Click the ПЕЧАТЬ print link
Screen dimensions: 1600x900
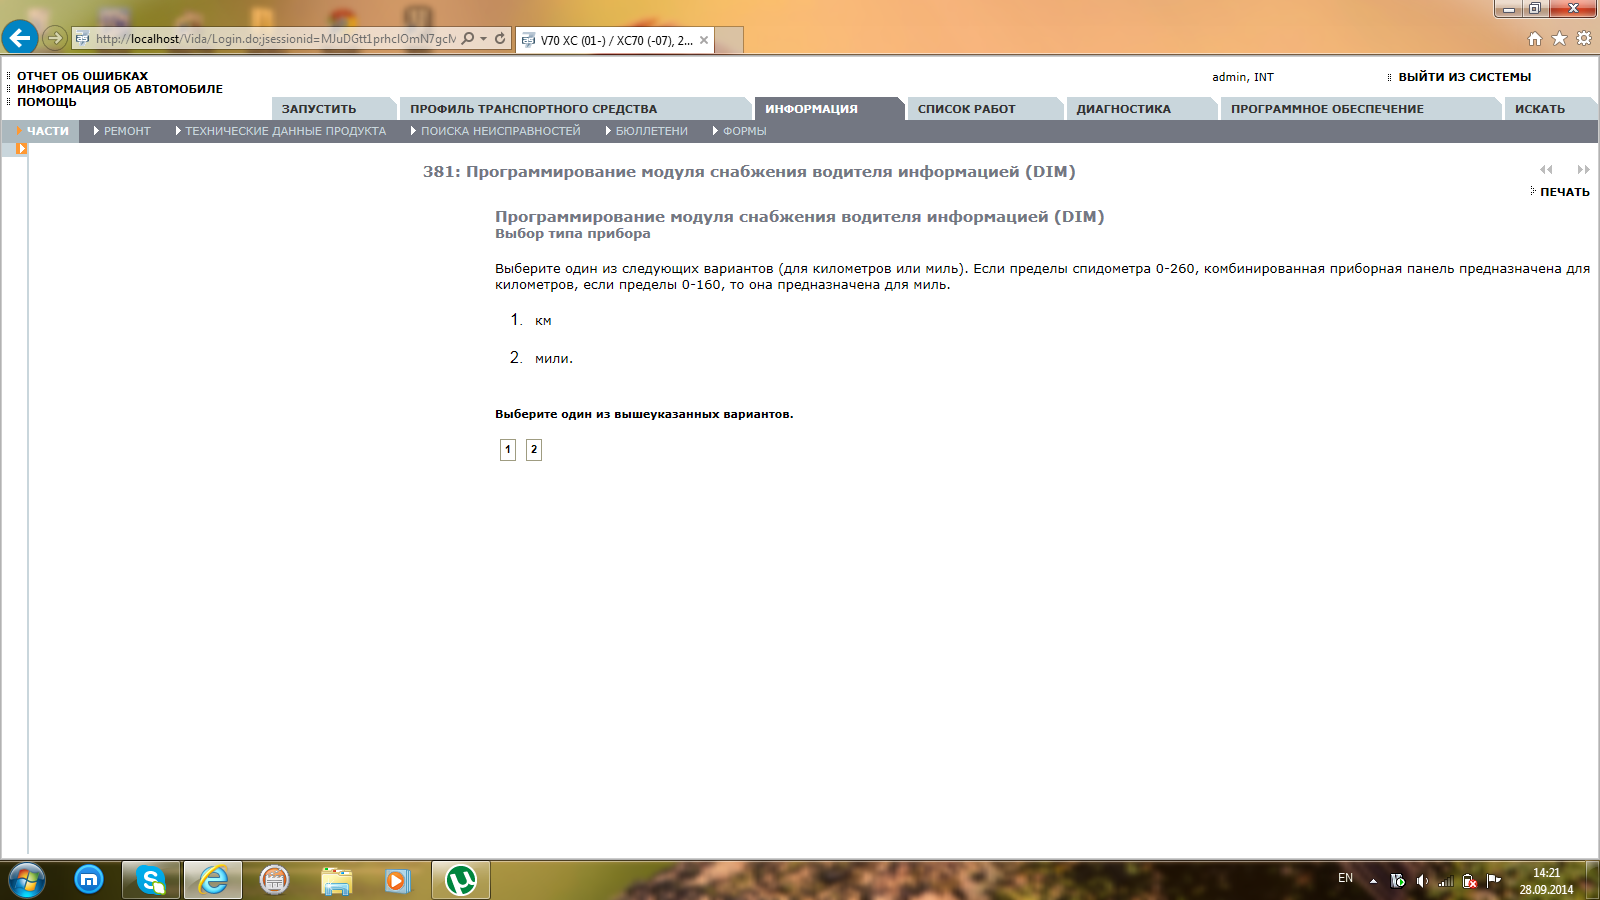[1564, 192]
